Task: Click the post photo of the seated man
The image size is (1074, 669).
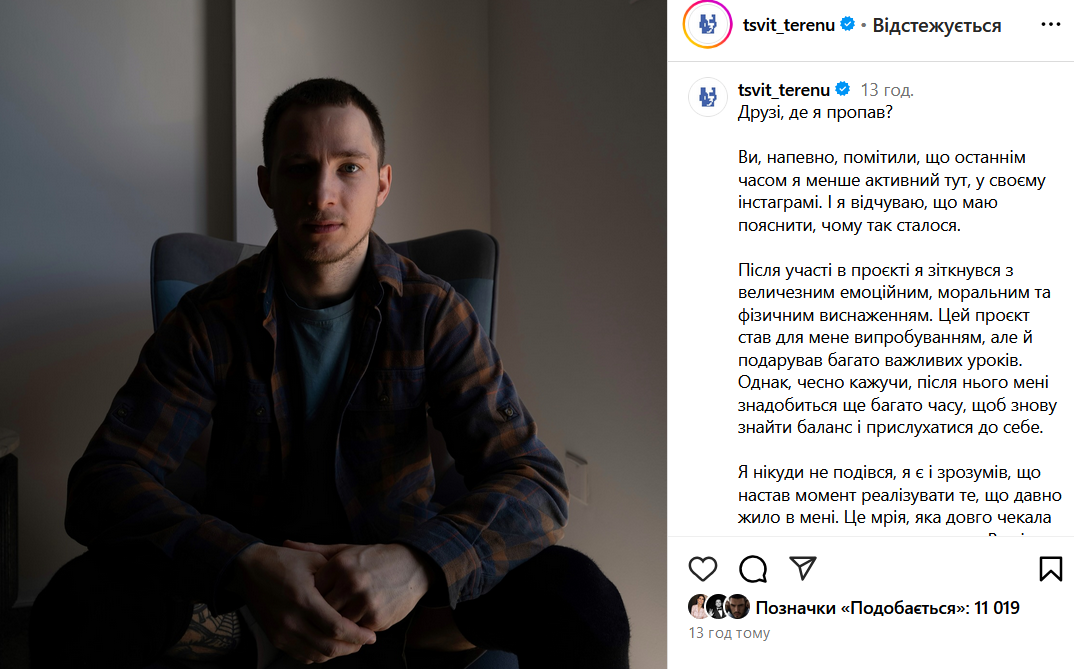Action: pos(334,334)
